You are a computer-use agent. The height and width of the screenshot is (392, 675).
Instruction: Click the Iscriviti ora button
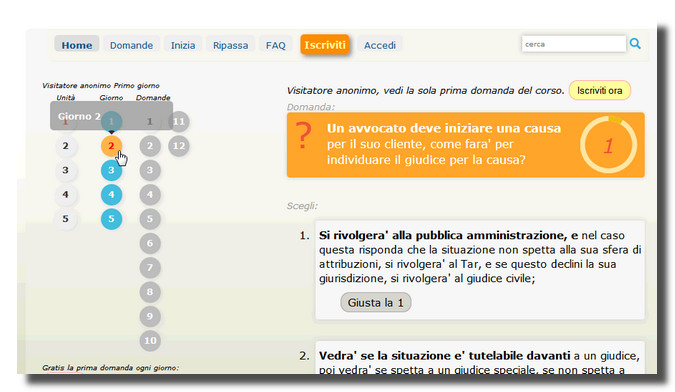pos(600,90)
